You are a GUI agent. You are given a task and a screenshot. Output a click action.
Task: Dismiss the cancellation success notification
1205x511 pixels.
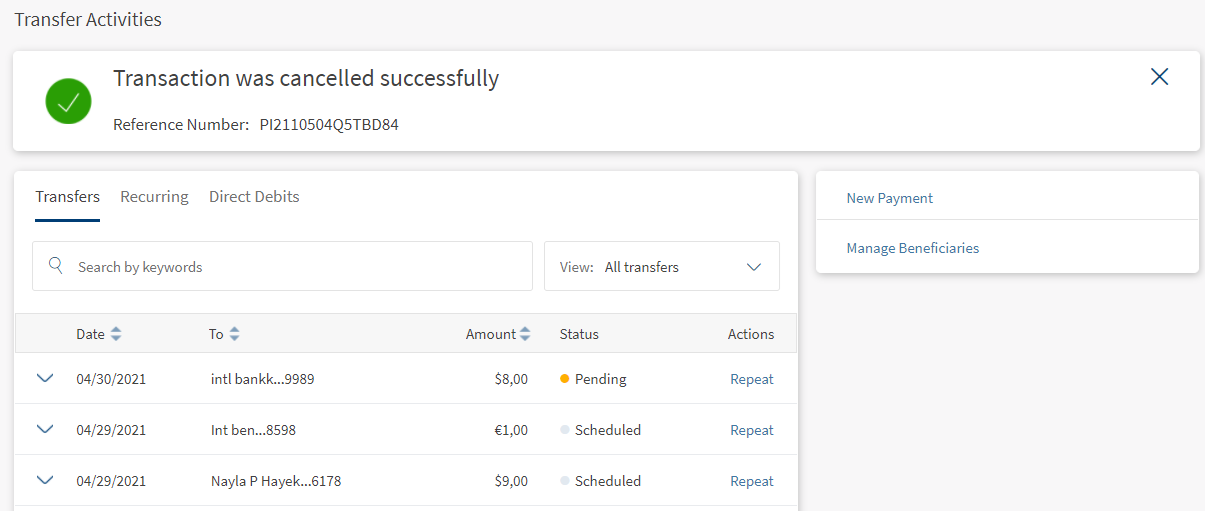tap(1159, 77)
